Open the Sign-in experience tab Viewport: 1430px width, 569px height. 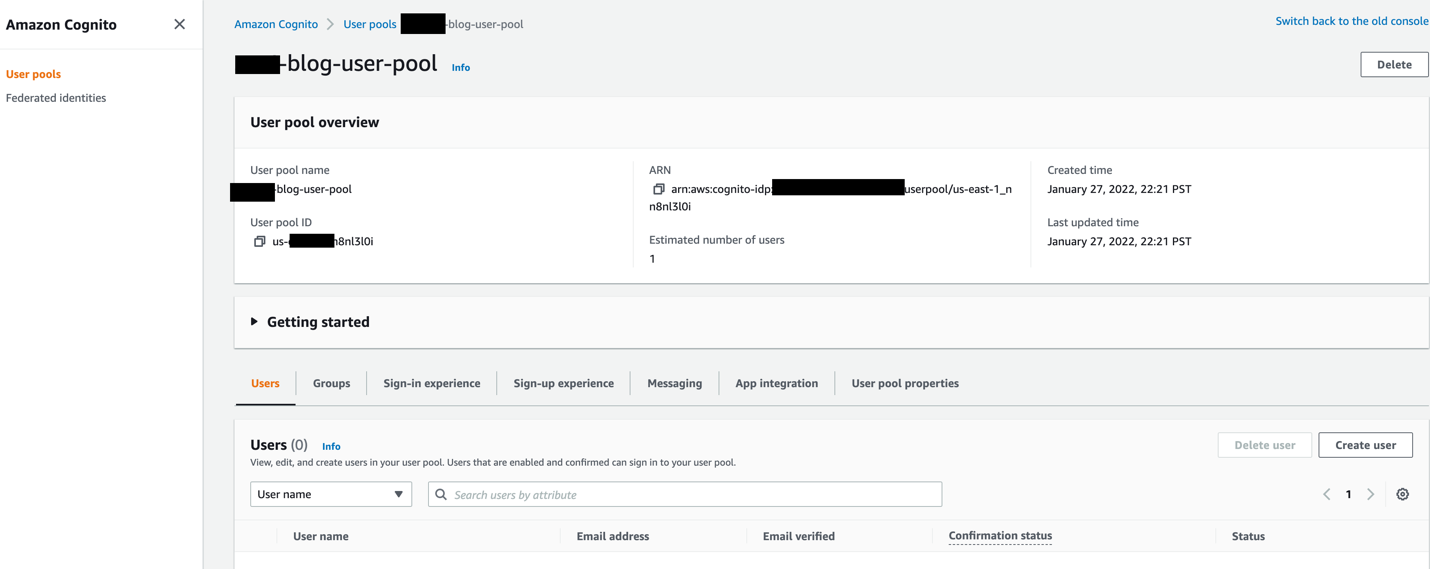431,383
